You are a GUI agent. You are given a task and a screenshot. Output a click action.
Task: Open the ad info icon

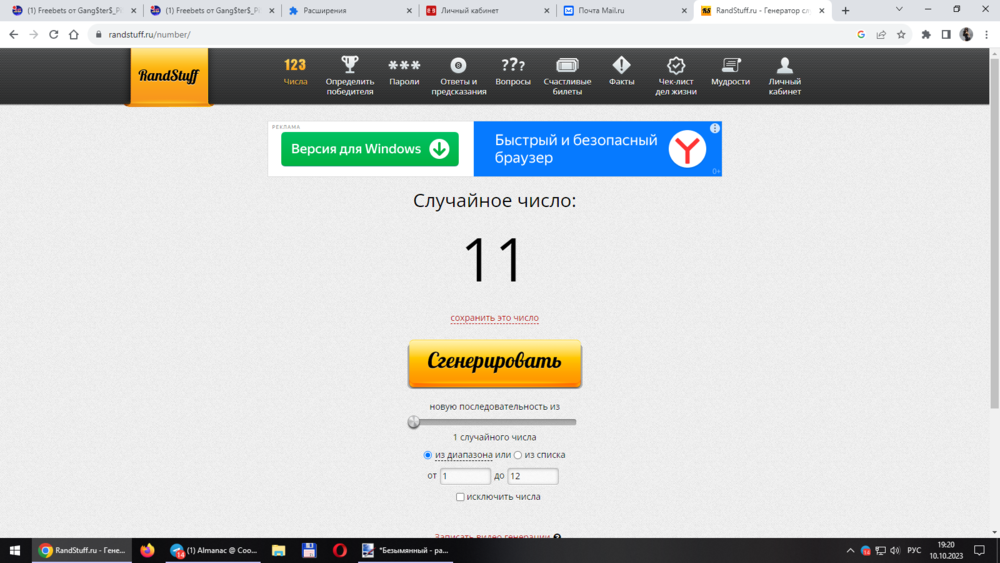(x=715, y=128)
